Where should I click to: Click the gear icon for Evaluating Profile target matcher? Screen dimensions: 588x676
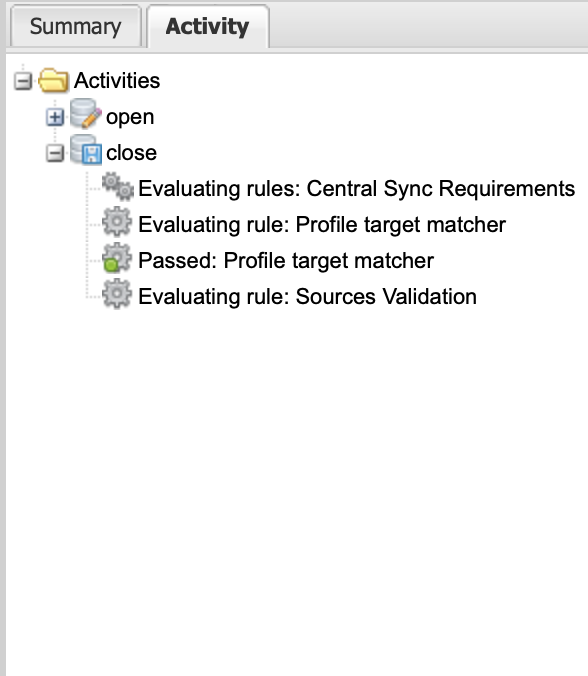tap(117, 222)
